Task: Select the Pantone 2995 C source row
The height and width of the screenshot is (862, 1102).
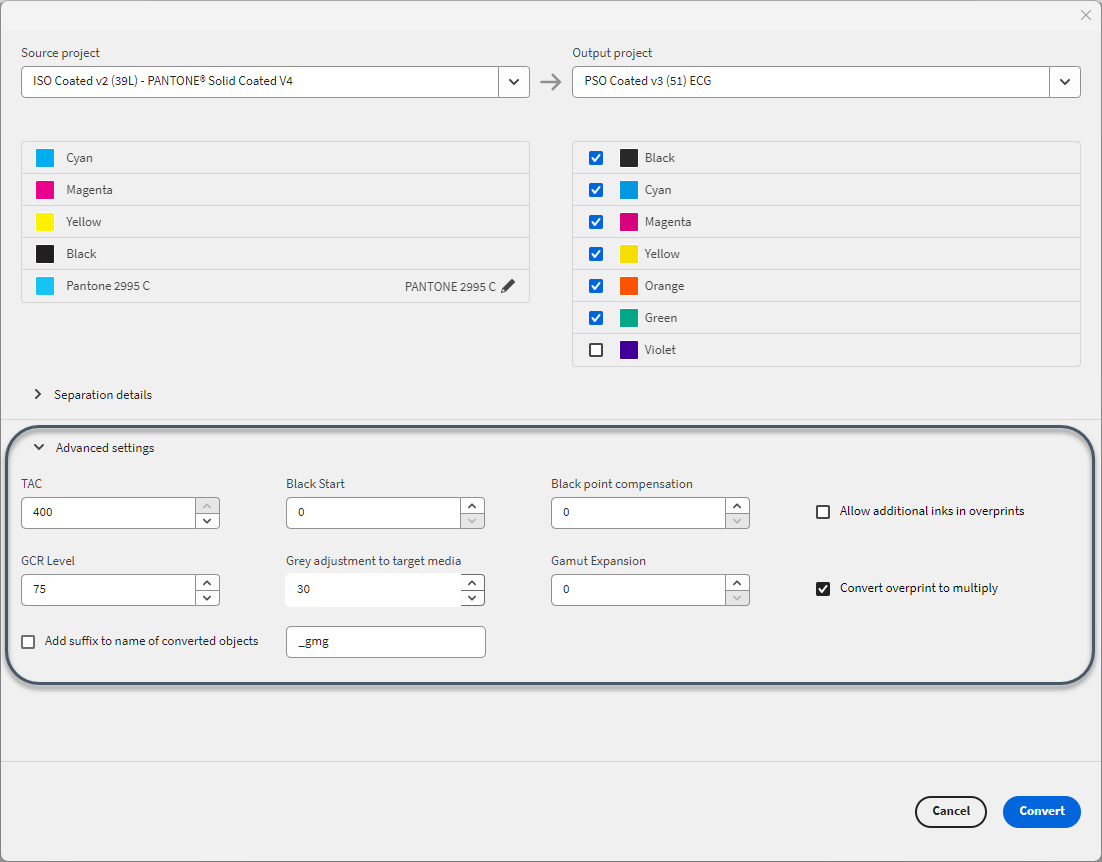Action: 276,286
